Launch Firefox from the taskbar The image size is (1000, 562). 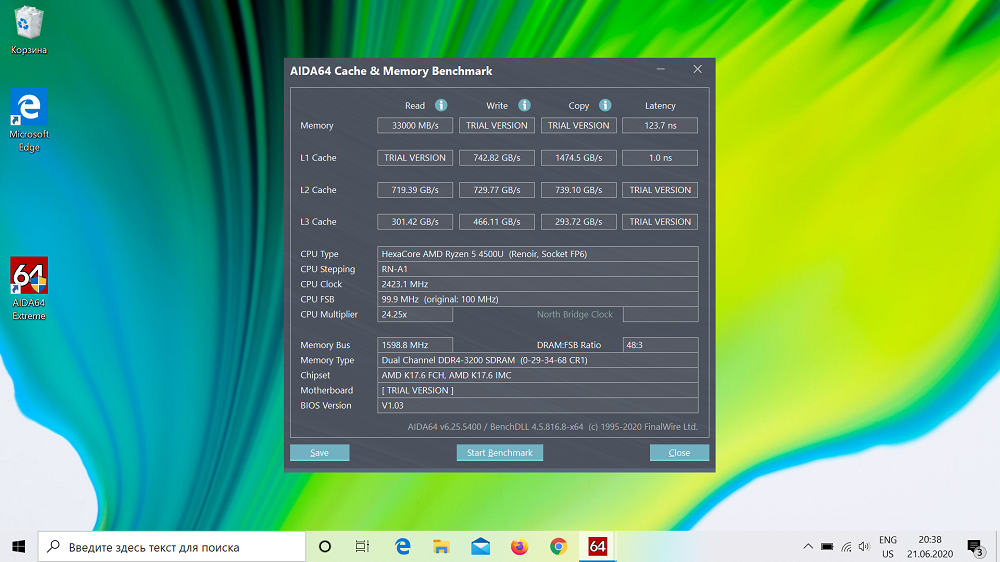click(x=519, y=547)
